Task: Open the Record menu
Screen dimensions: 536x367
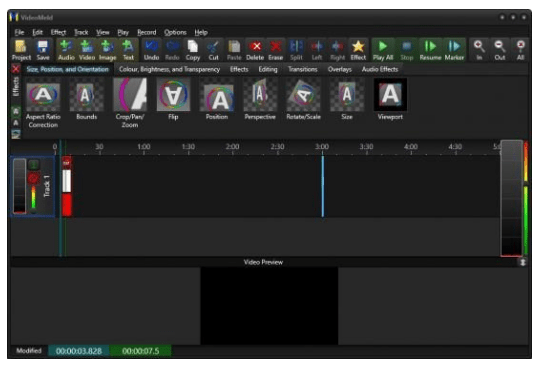Action: (146, 32)
